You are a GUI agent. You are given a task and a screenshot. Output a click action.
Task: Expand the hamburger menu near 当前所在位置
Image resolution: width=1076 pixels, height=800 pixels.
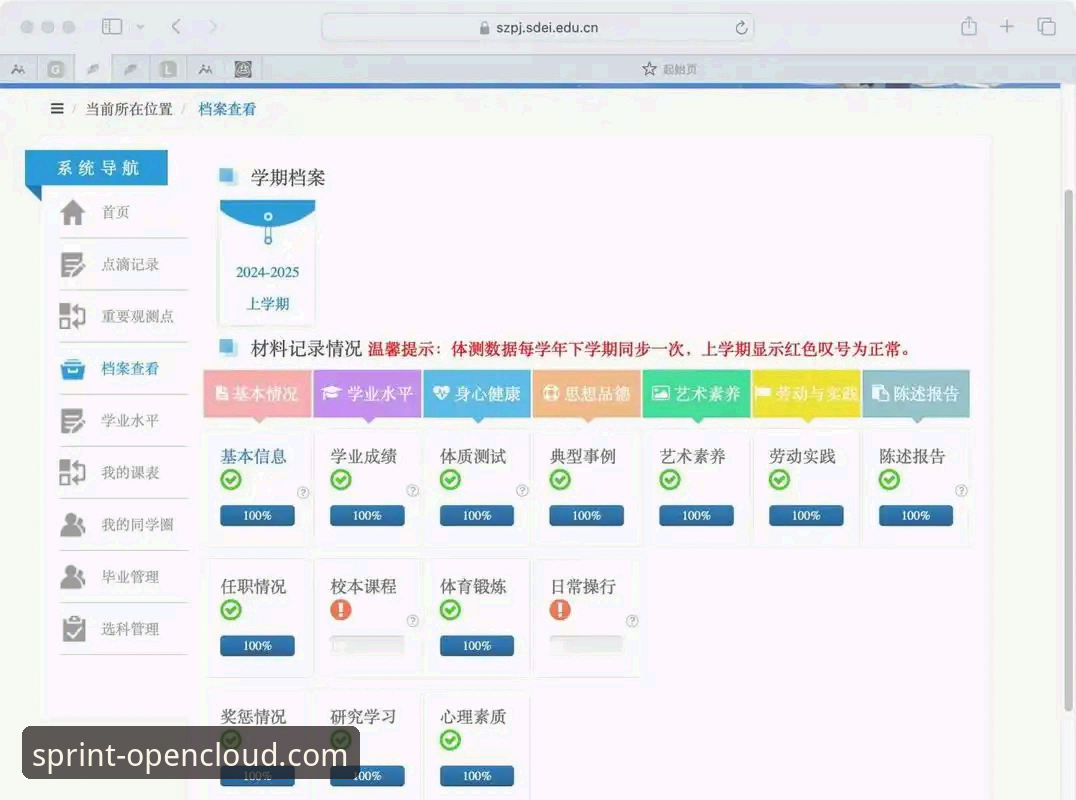(57, 108)
